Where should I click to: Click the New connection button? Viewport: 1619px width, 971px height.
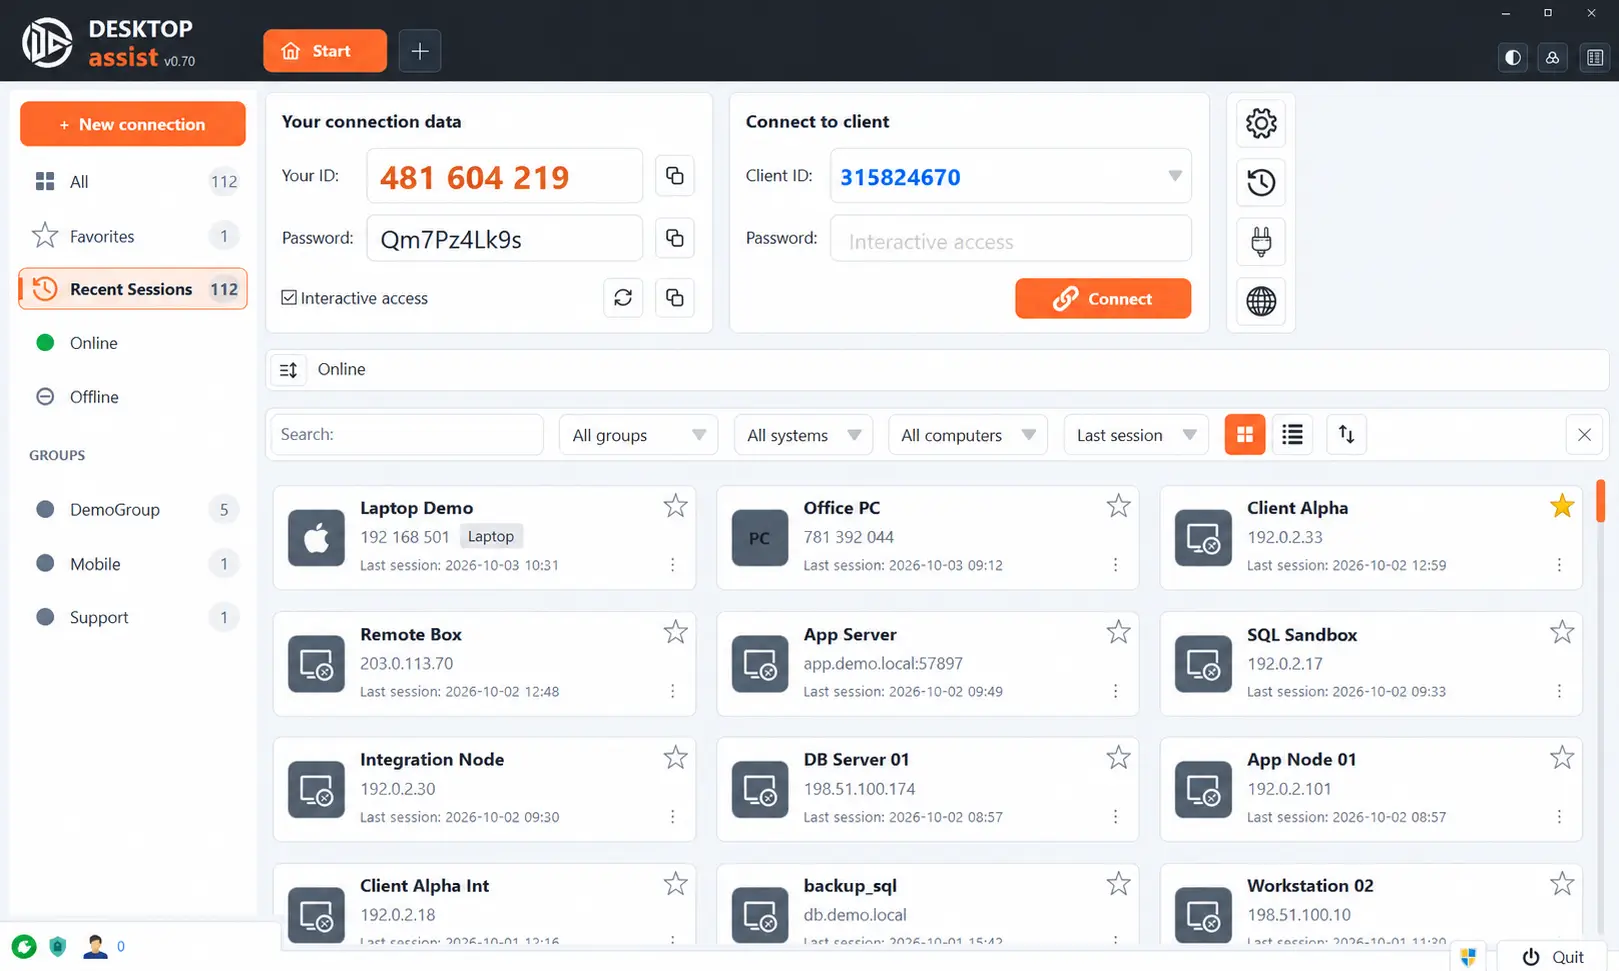tap(133, 124)
